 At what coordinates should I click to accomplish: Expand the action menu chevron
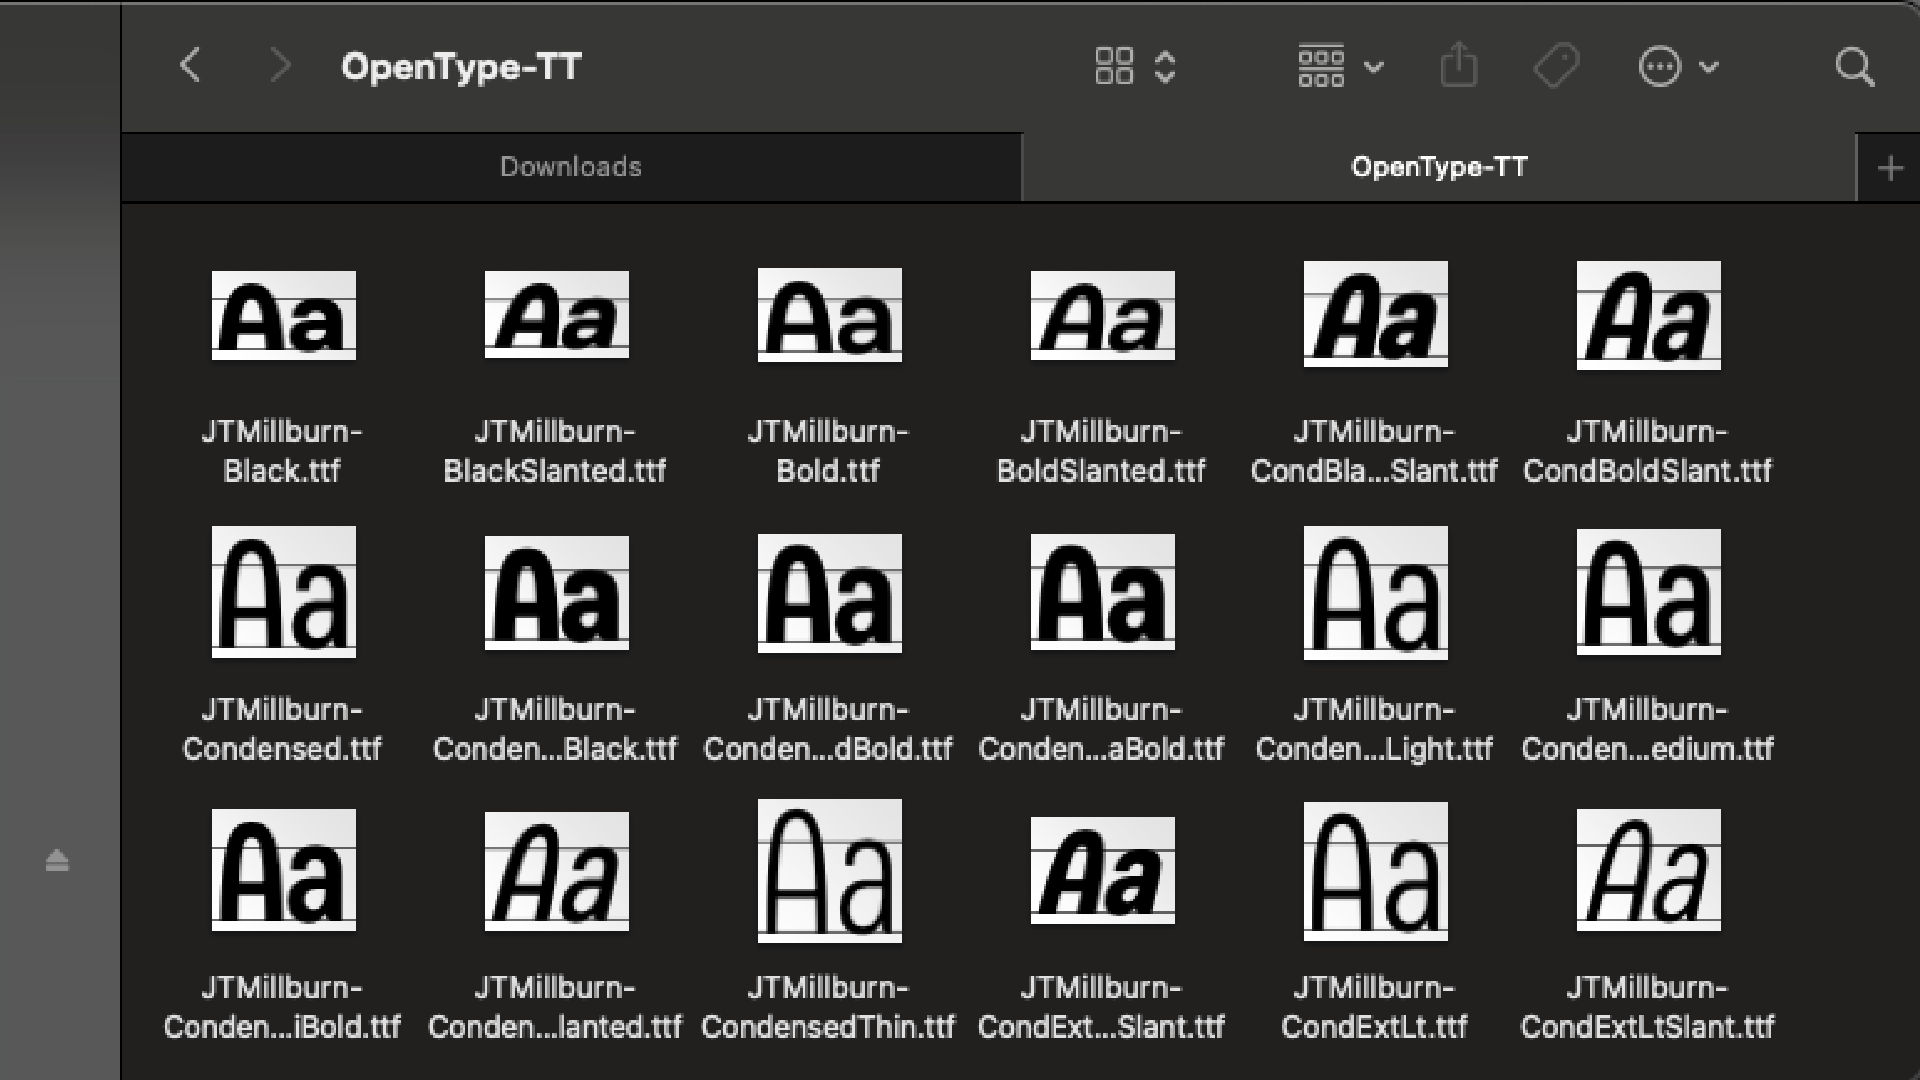1709,67
